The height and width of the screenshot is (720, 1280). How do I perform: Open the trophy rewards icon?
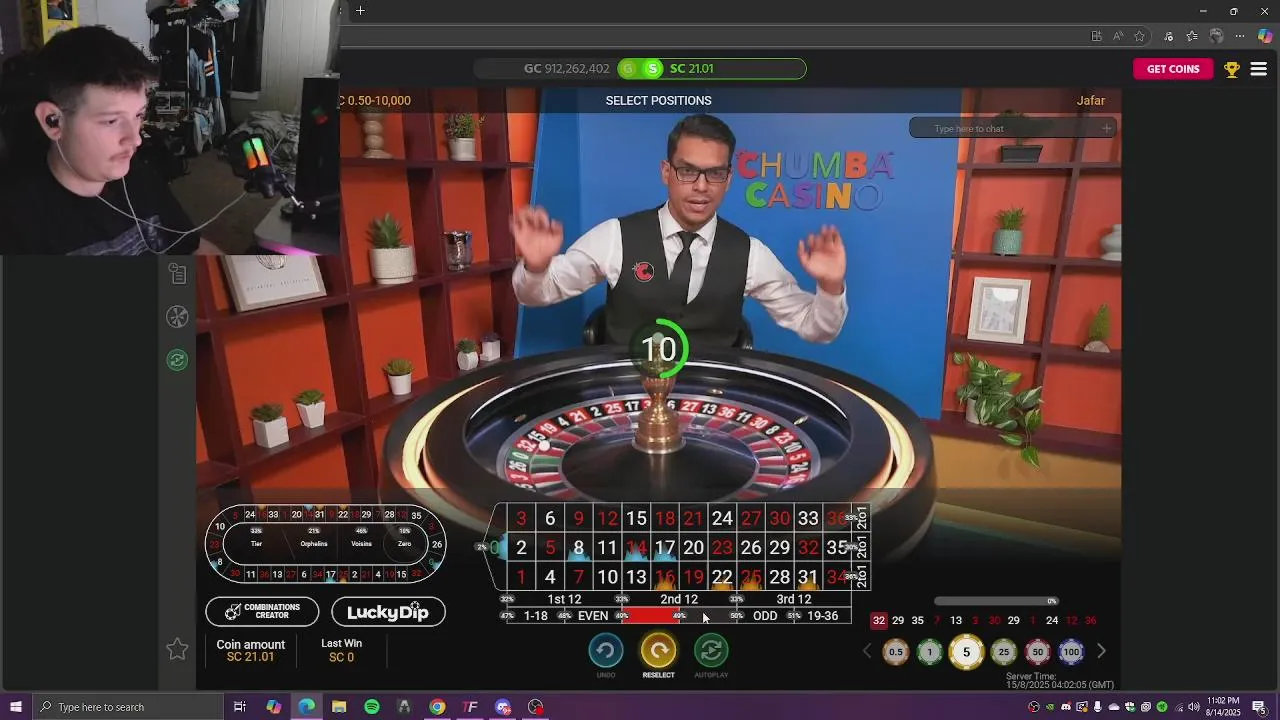[x=1232, y=69]
